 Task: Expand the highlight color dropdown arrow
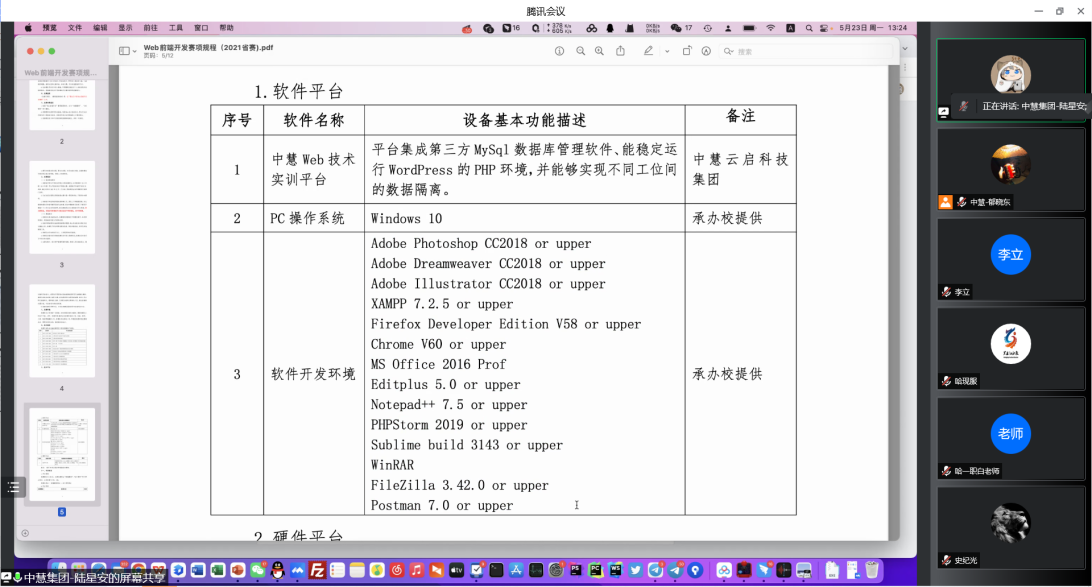pos(667,51)
